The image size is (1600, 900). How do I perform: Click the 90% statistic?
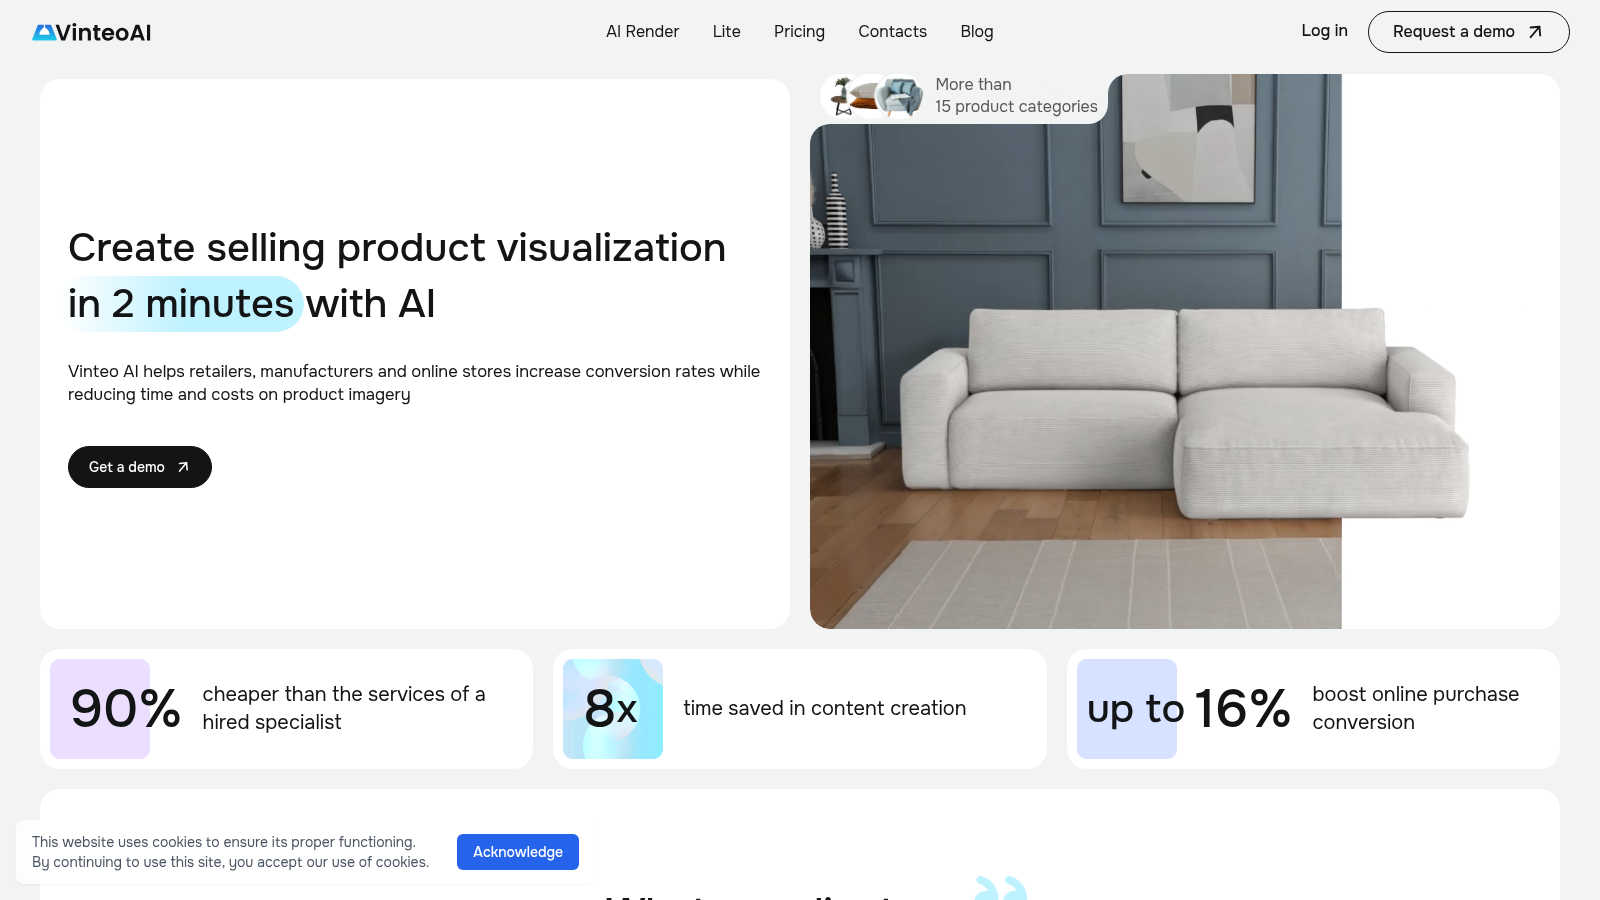tap(125, 708)
